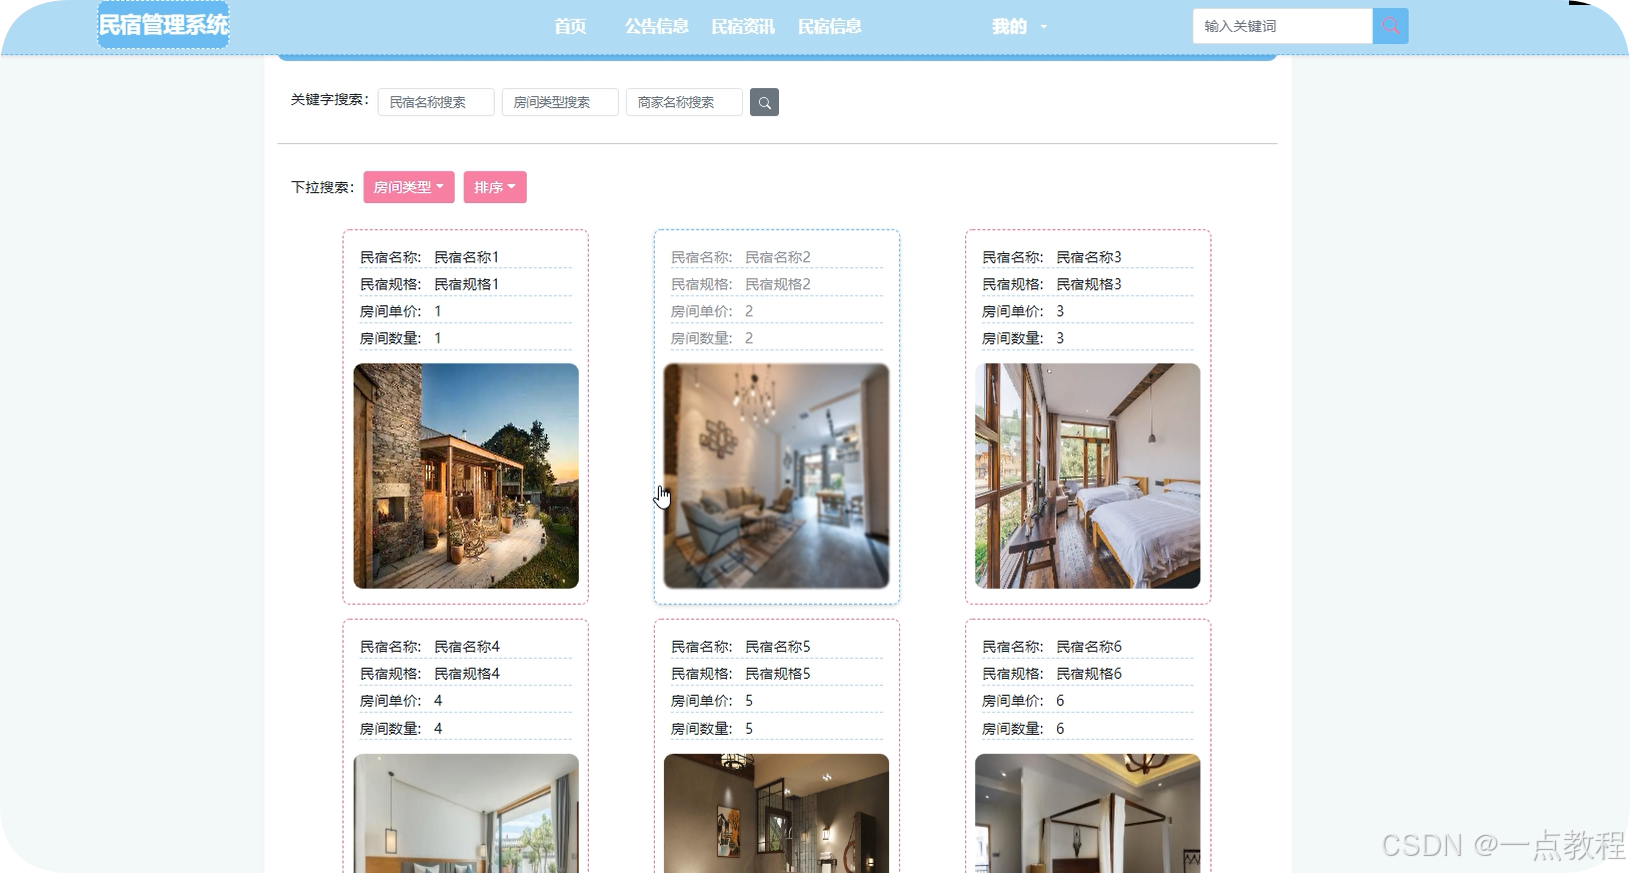Select the text 民宿名称5
Viewport: 1630px width, 873px height.
pos(778,647)
